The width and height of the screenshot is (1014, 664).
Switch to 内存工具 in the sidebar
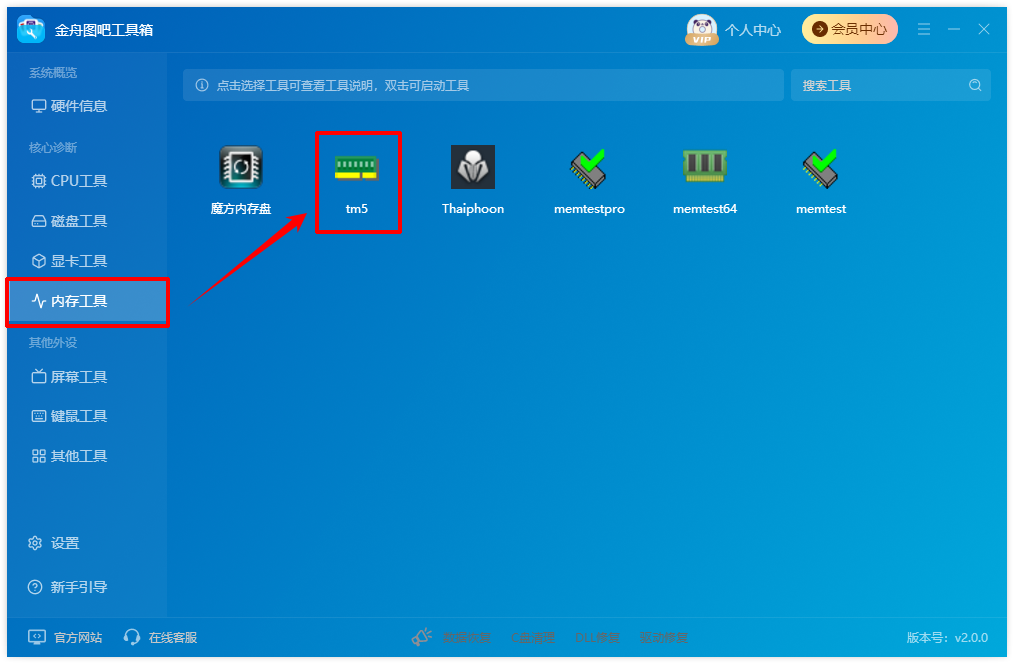tap(87, 301)
